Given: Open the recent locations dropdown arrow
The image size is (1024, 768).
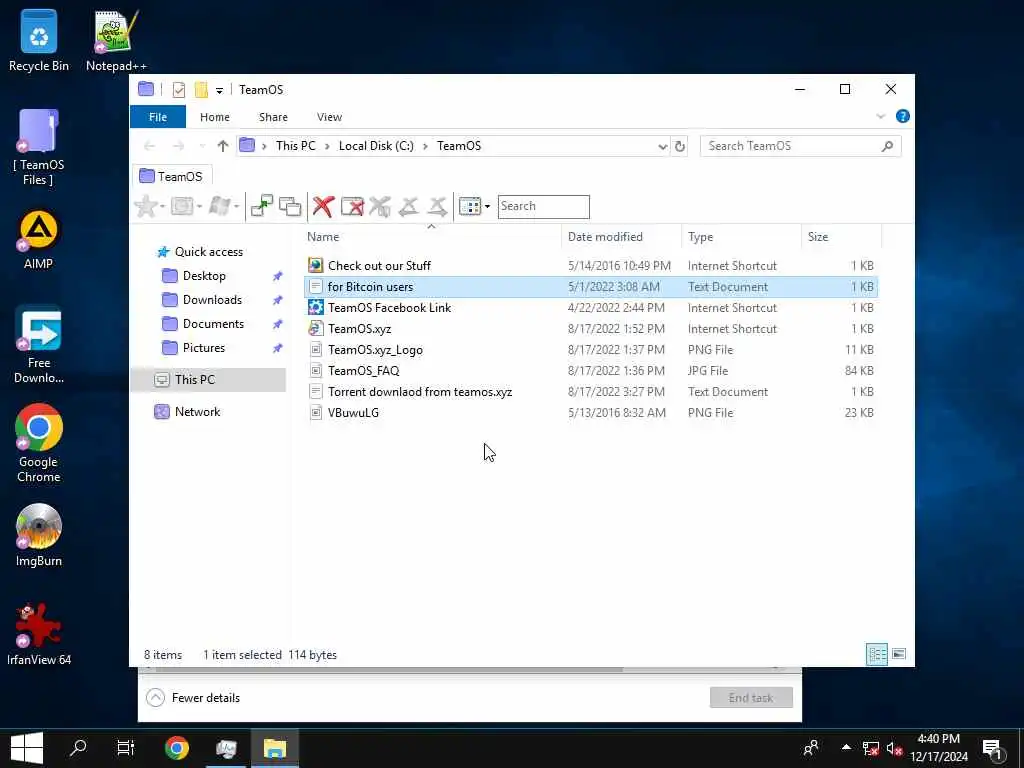Looking at the screenshot, I should (202, 146).
